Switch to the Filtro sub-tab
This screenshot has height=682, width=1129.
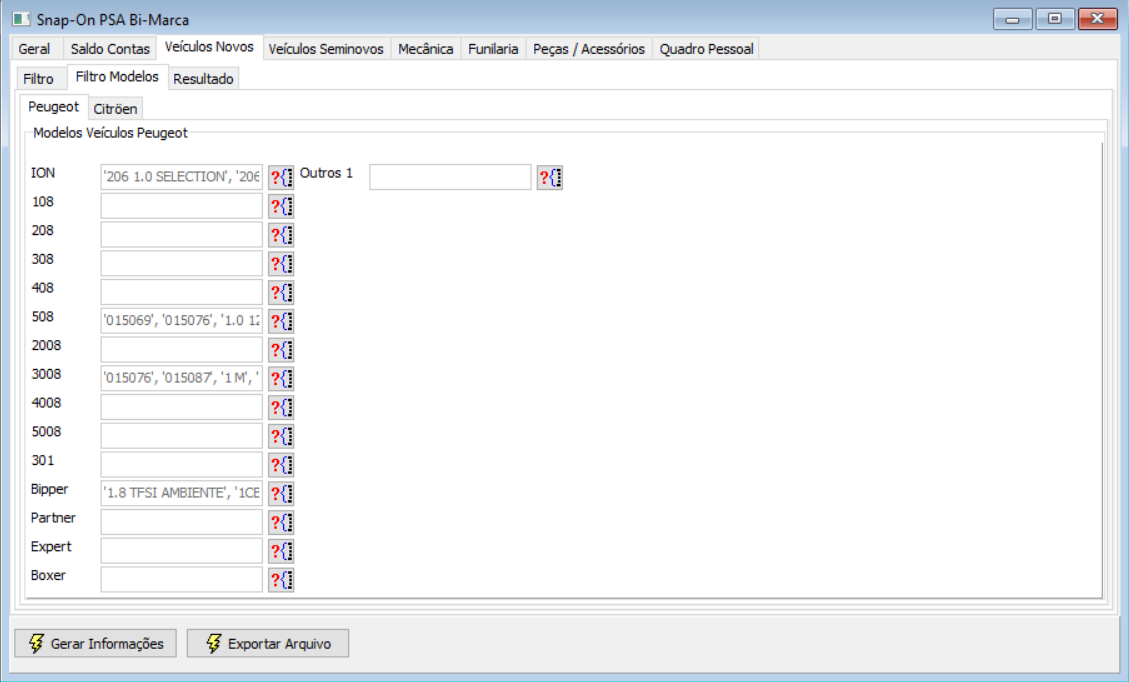39,78
